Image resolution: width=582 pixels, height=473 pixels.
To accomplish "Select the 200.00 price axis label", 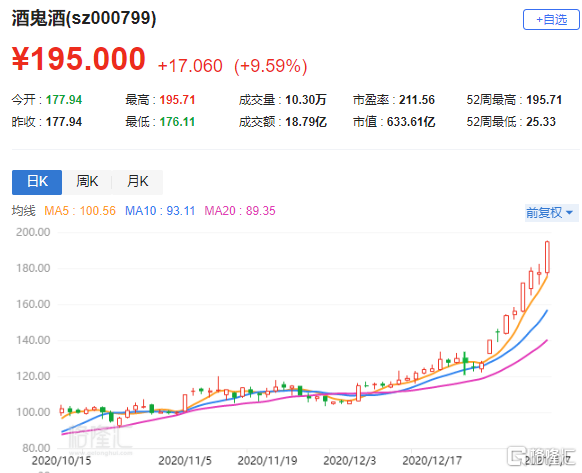I will (33, 232).
